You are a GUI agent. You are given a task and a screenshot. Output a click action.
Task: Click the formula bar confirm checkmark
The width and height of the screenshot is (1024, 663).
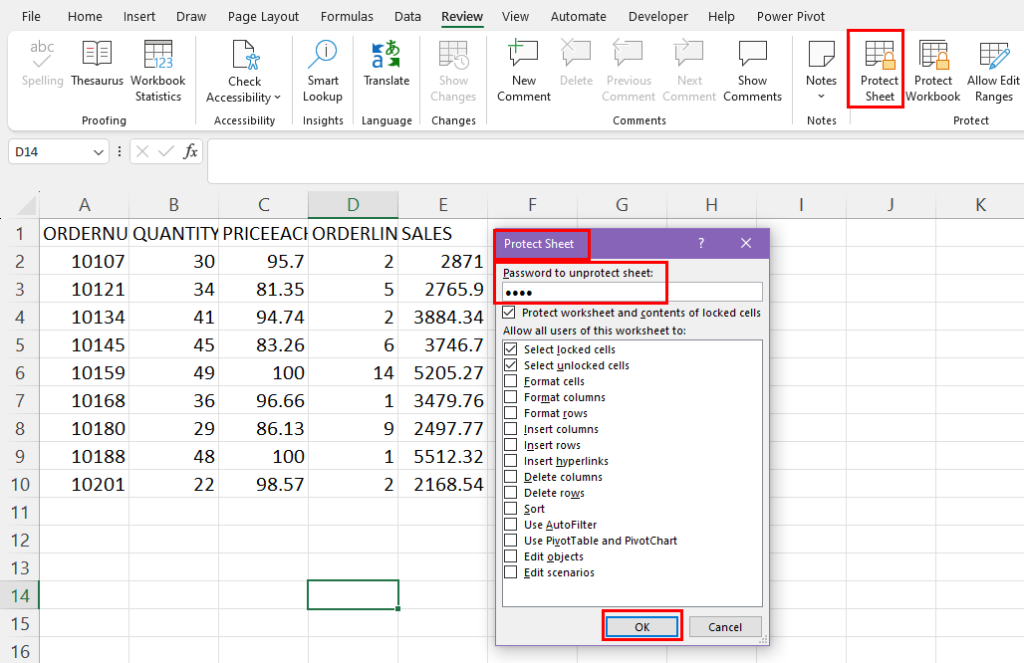(x=167, y=152)
